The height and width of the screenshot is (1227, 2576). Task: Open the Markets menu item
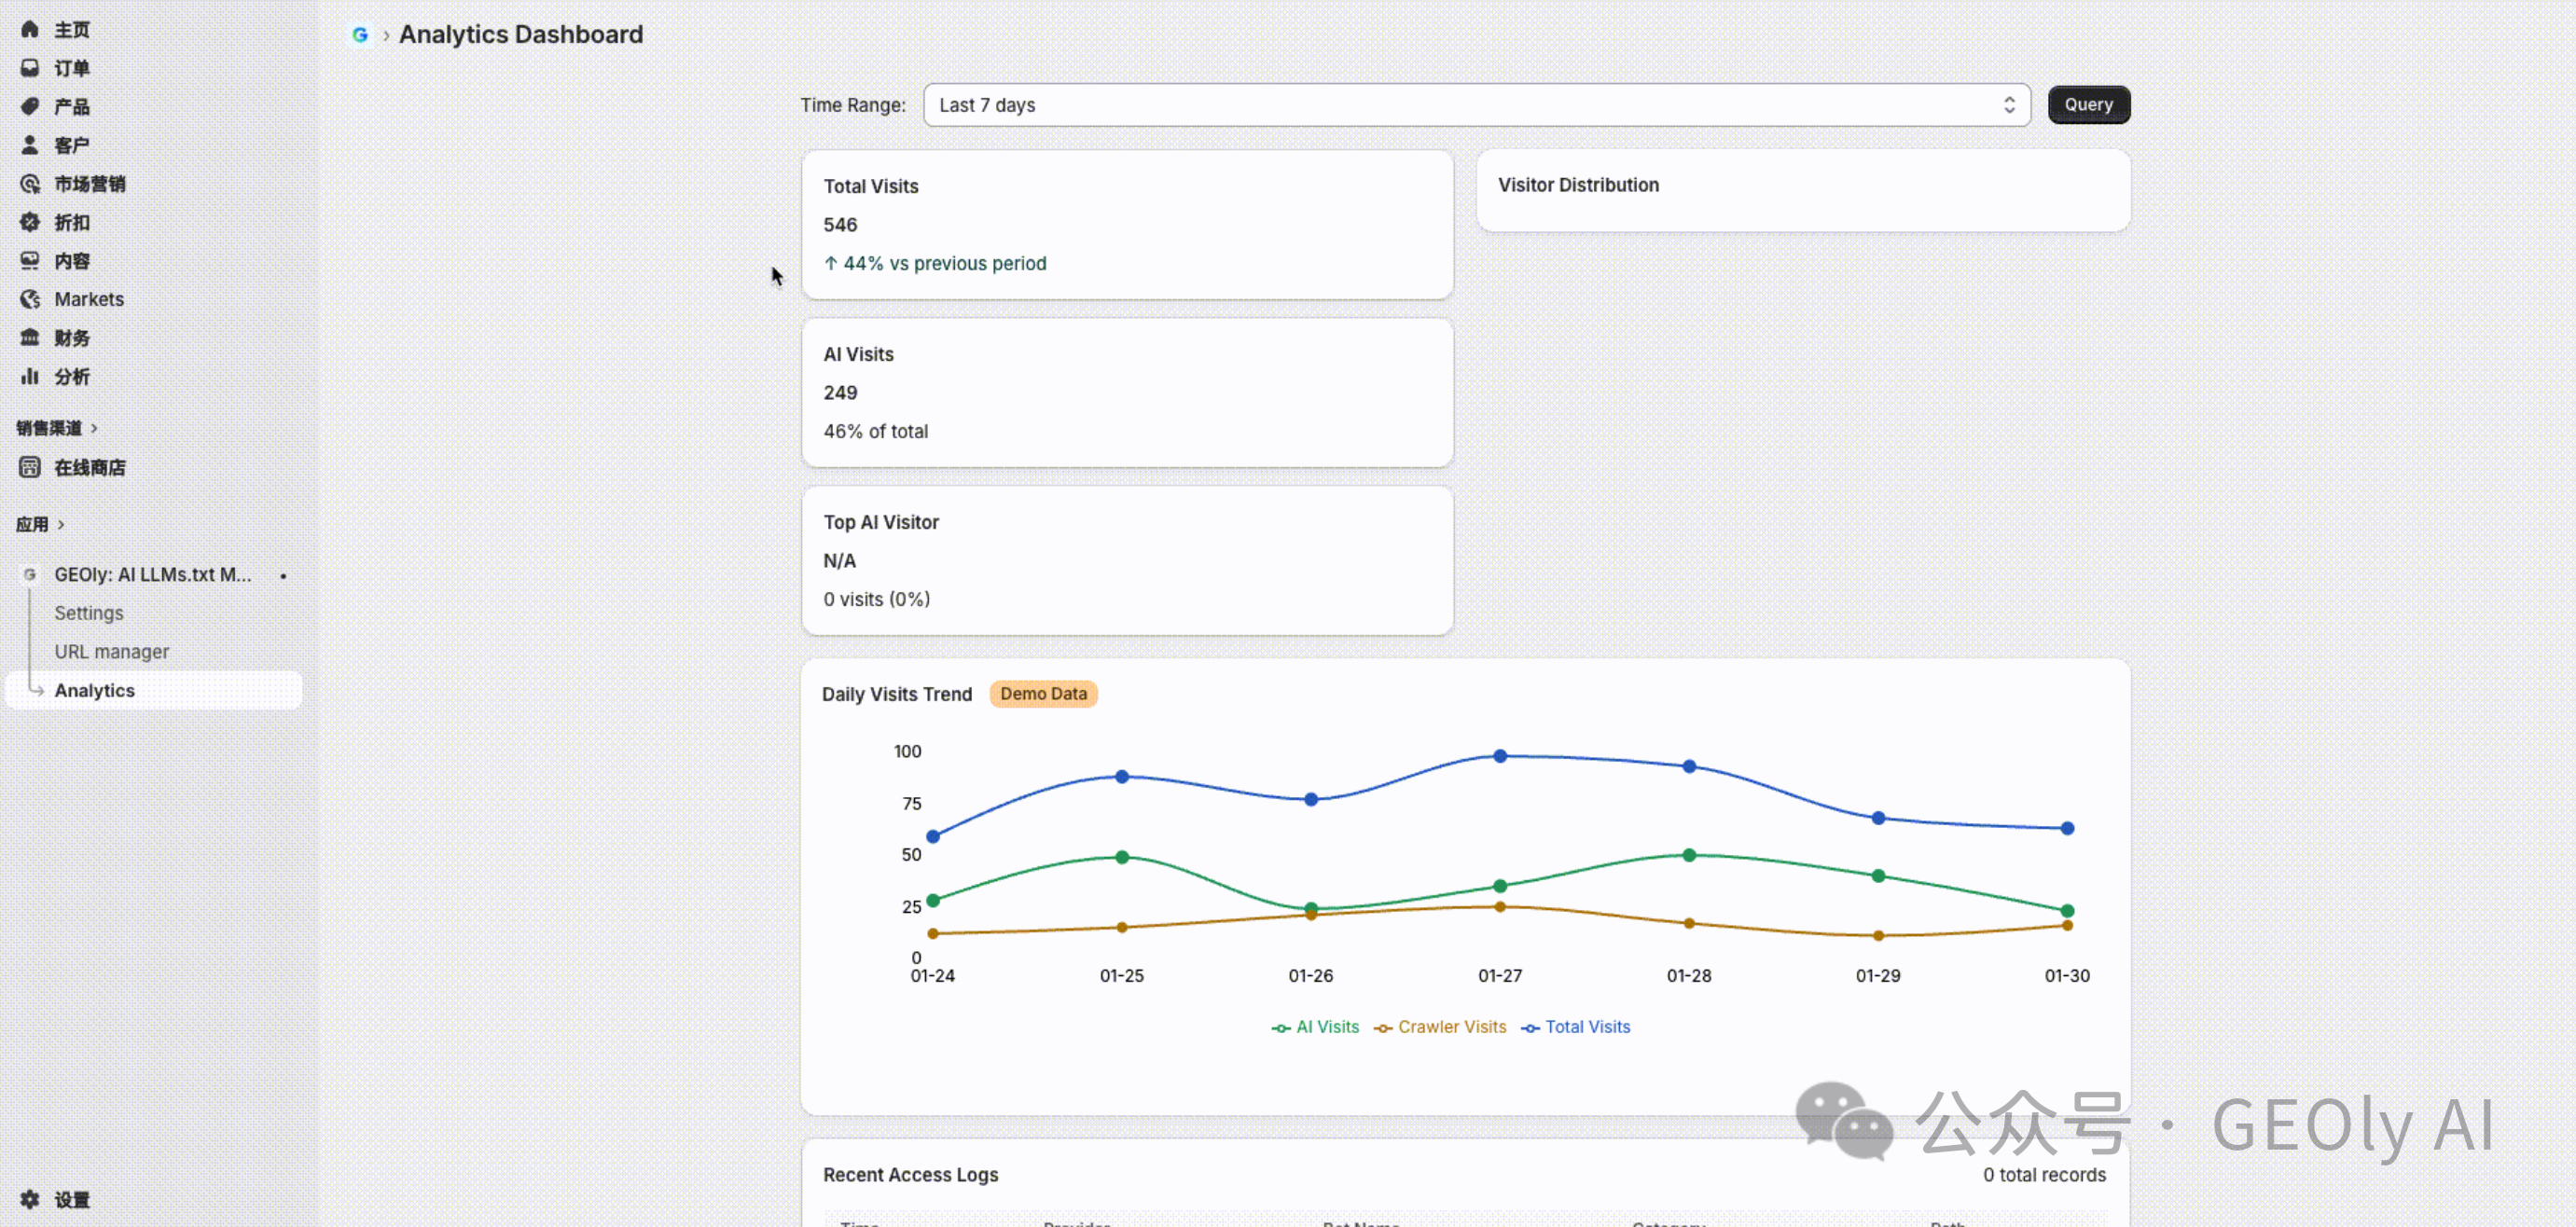pos(89,299)
